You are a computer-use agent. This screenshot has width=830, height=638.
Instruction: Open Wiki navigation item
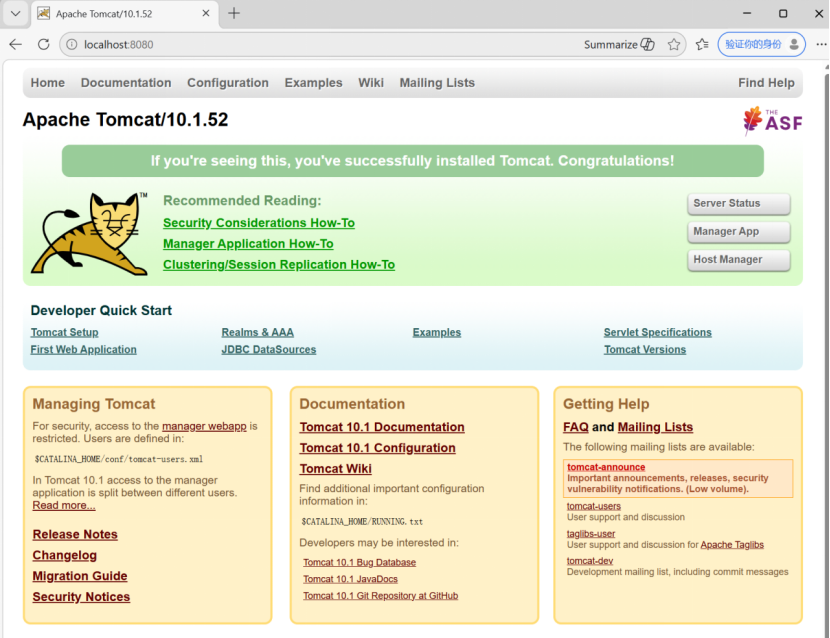tap(371, 83)
